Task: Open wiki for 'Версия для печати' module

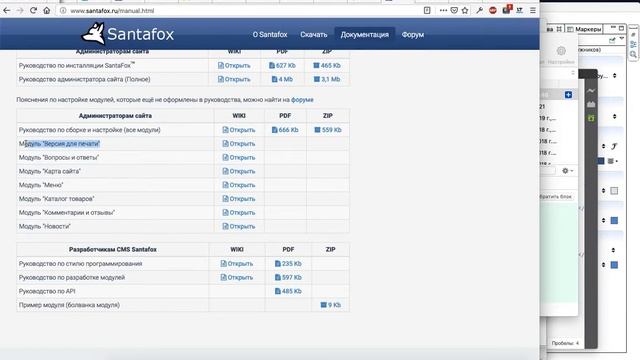Action: tap(239, 144)
